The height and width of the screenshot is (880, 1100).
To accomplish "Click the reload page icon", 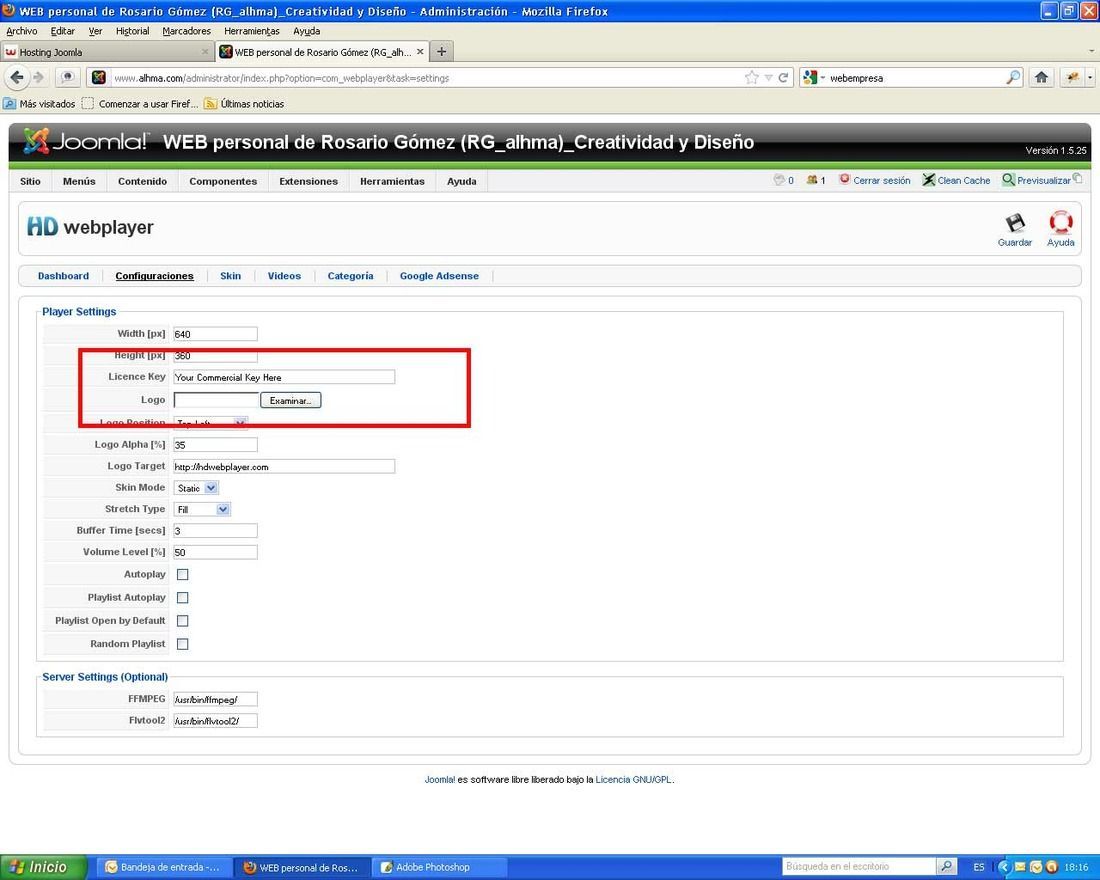I will pos(784,78).
